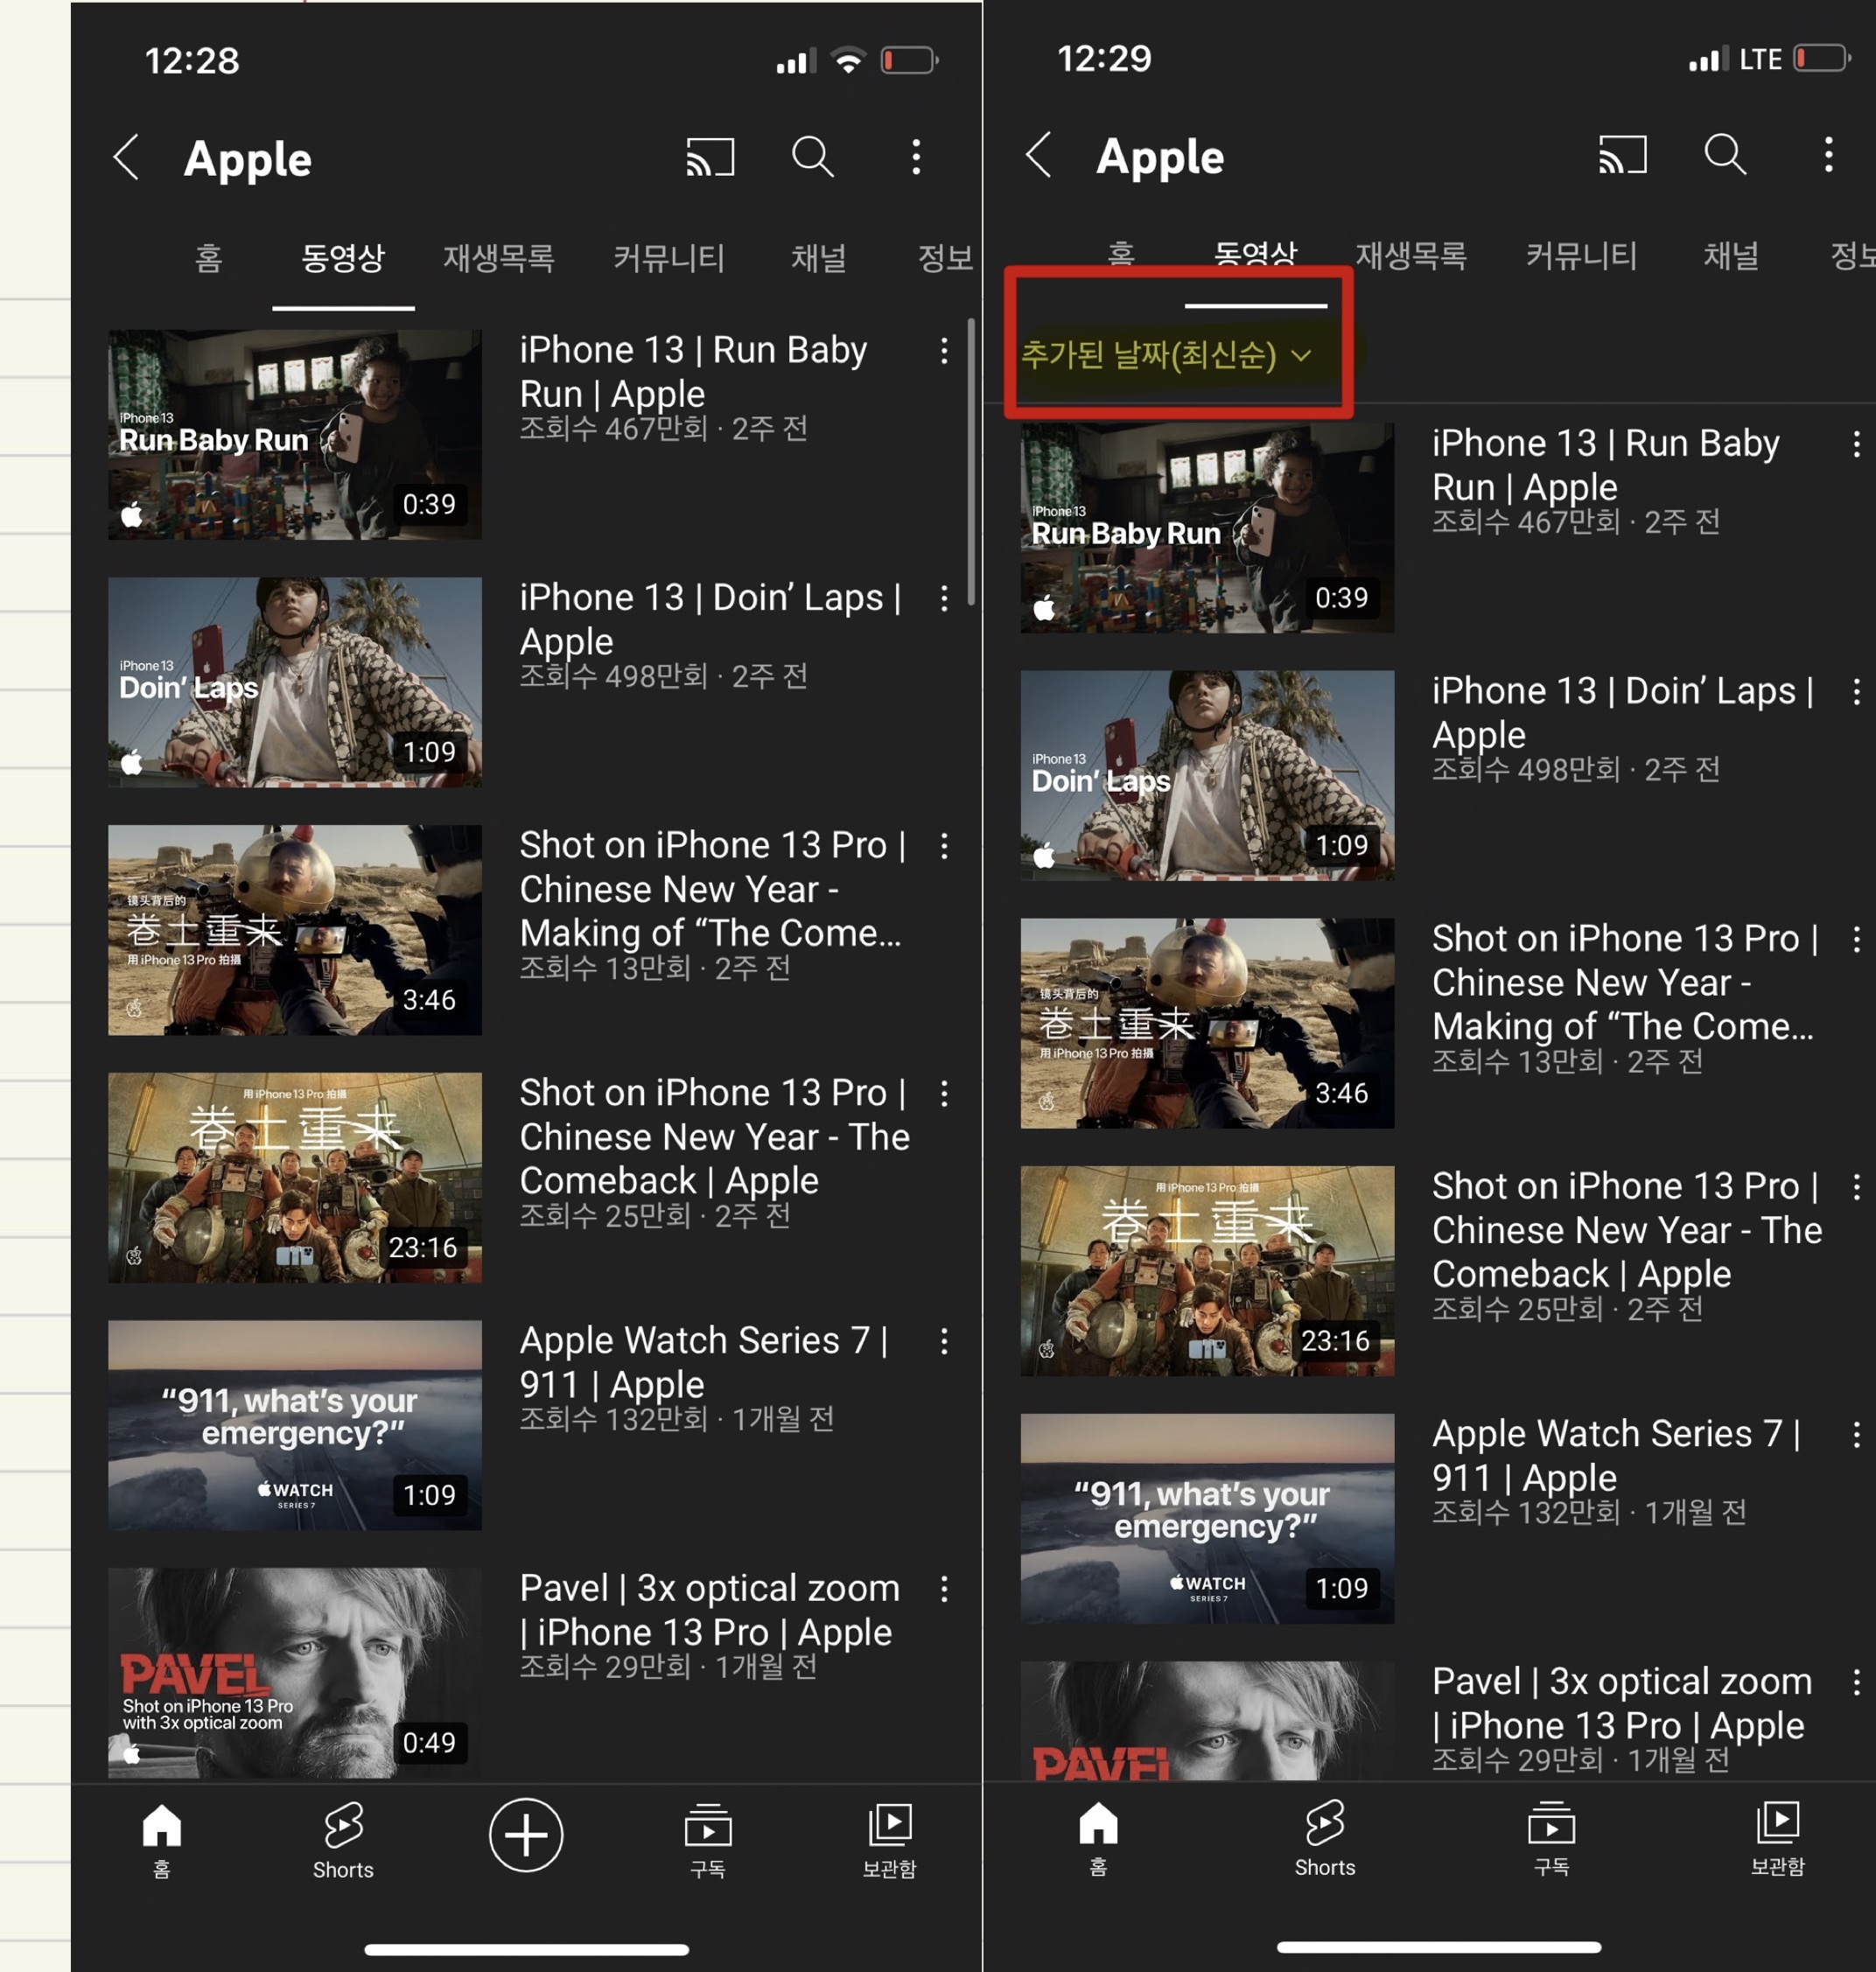Open 보관함 in right bottom navigation

point(1778,1838)
